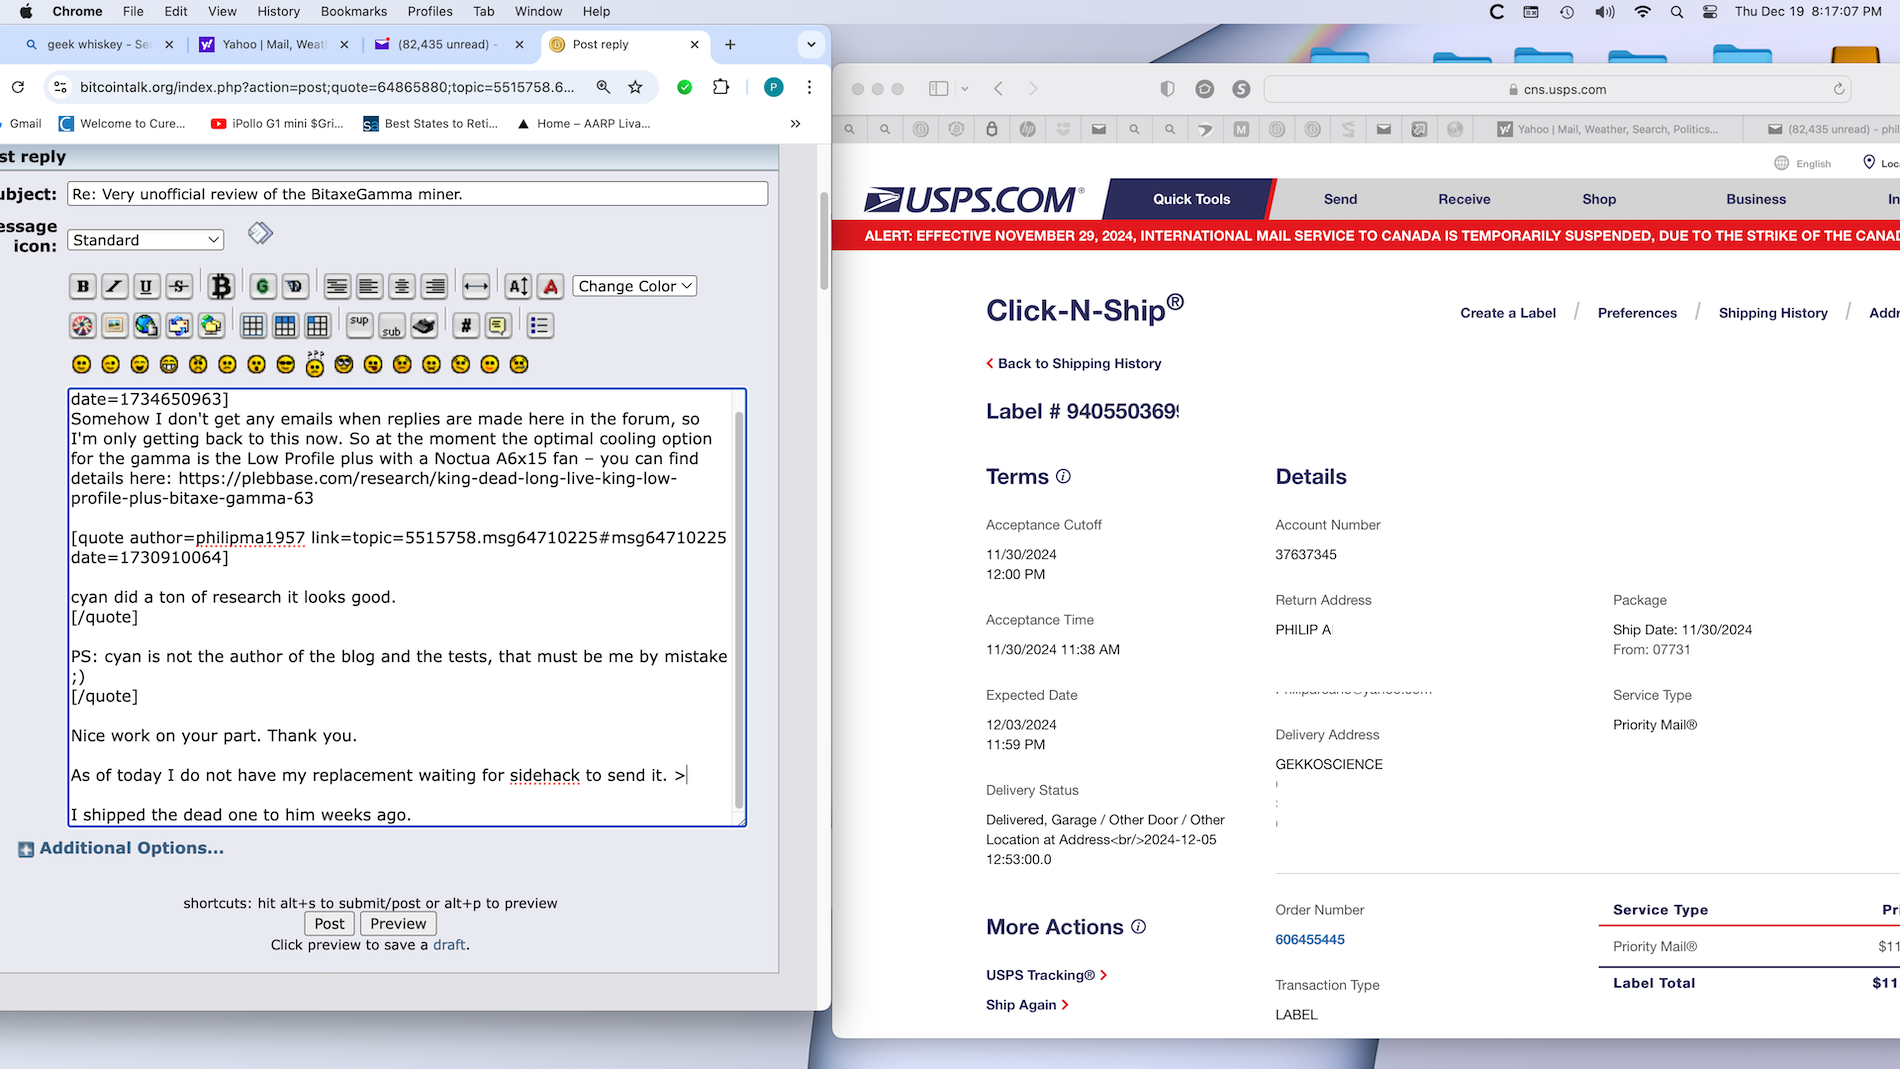Insert subscript tag

[391, 325]
